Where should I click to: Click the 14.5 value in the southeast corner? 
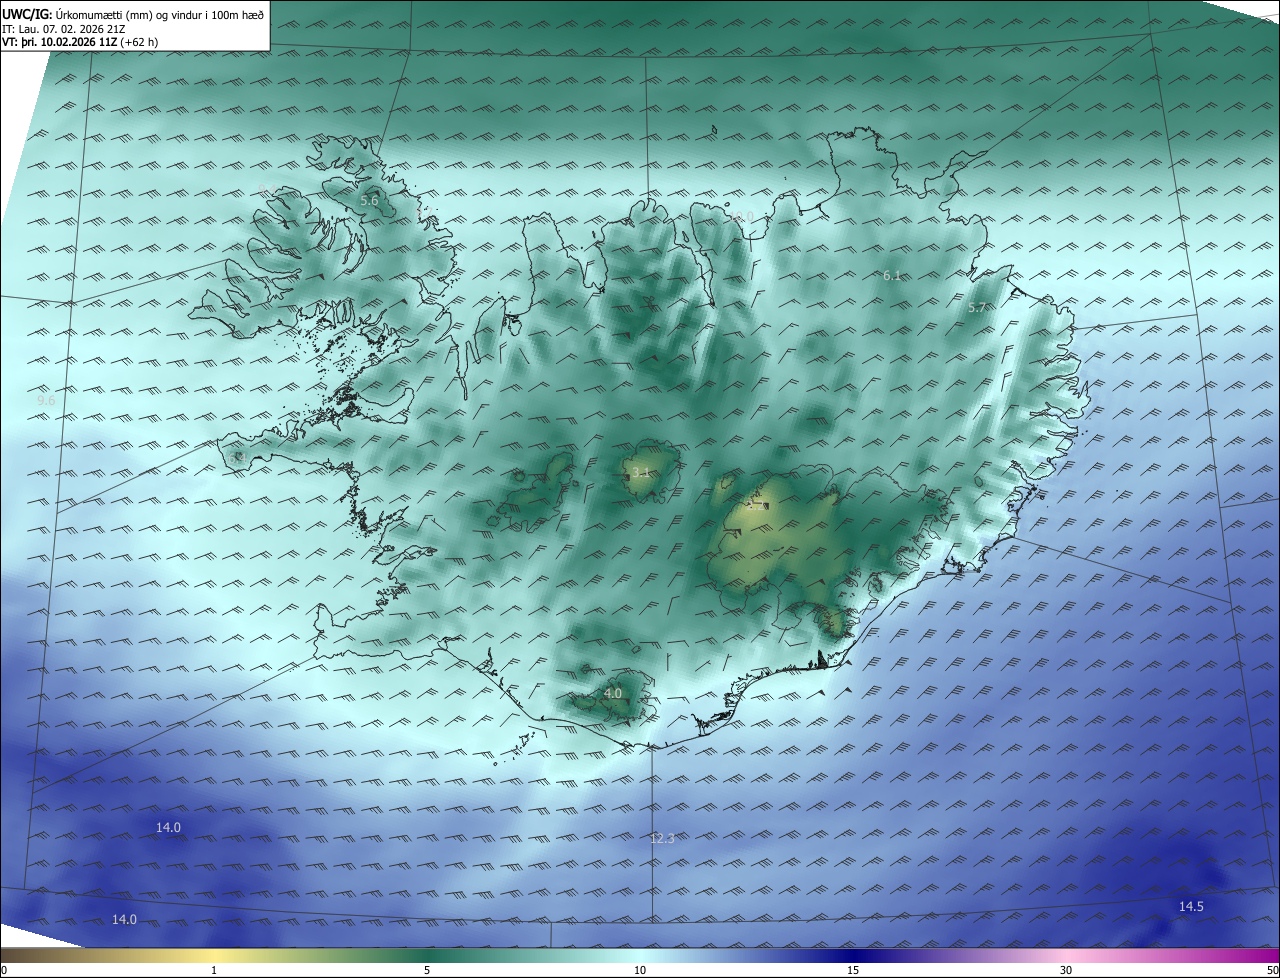tap(1191, 906)
